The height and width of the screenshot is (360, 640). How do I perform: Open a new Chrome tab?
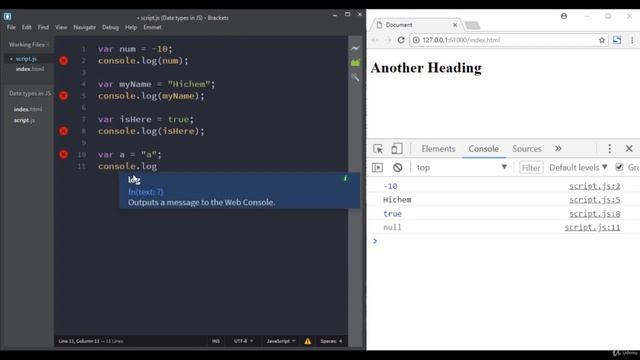(472, 25)
